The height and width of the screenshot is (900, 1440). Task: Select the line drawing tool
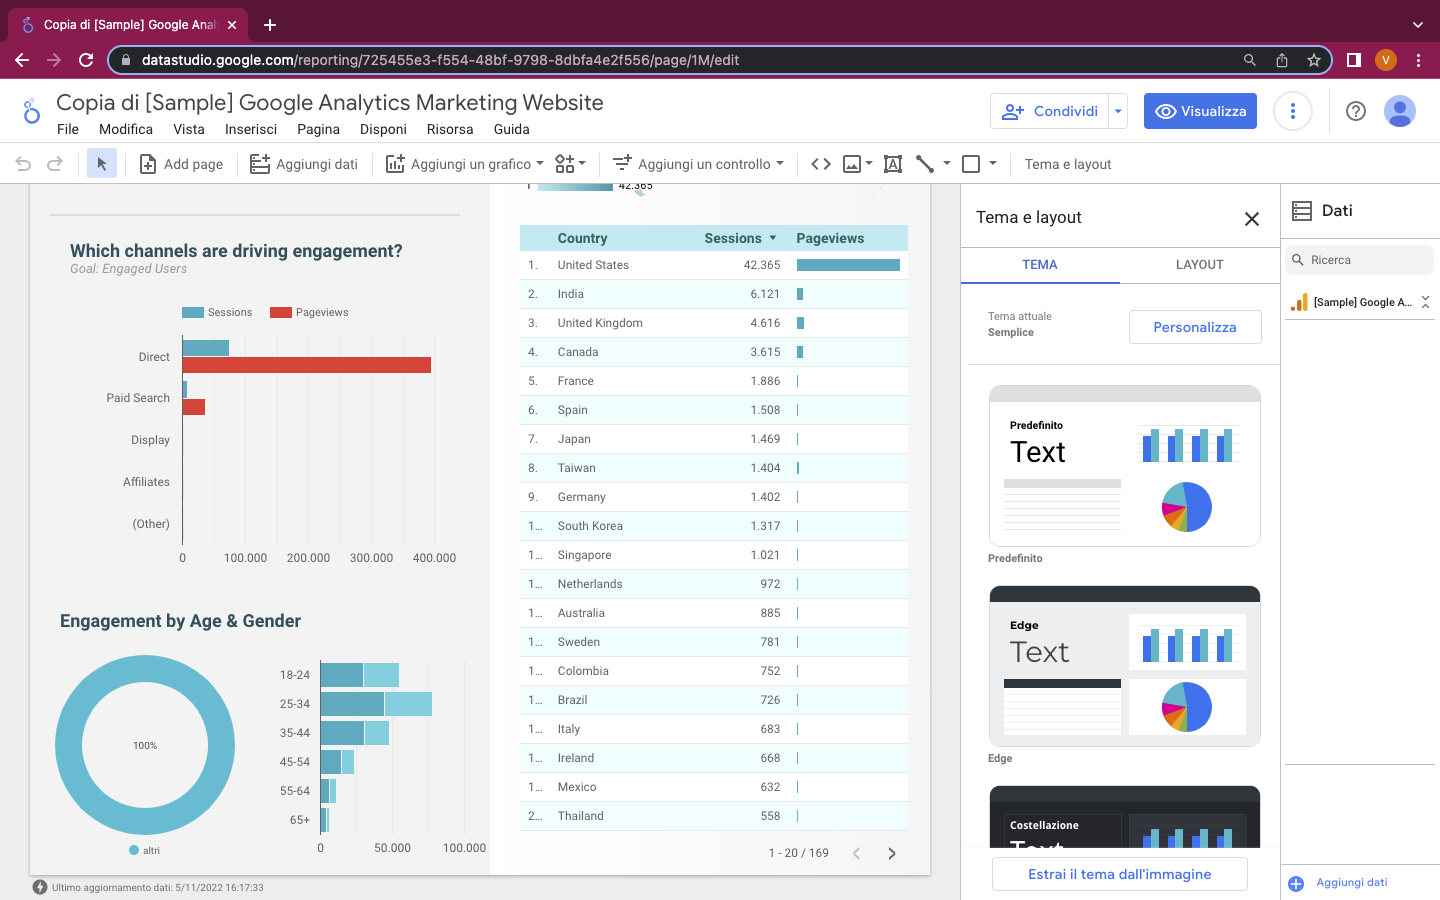[925, 163]
